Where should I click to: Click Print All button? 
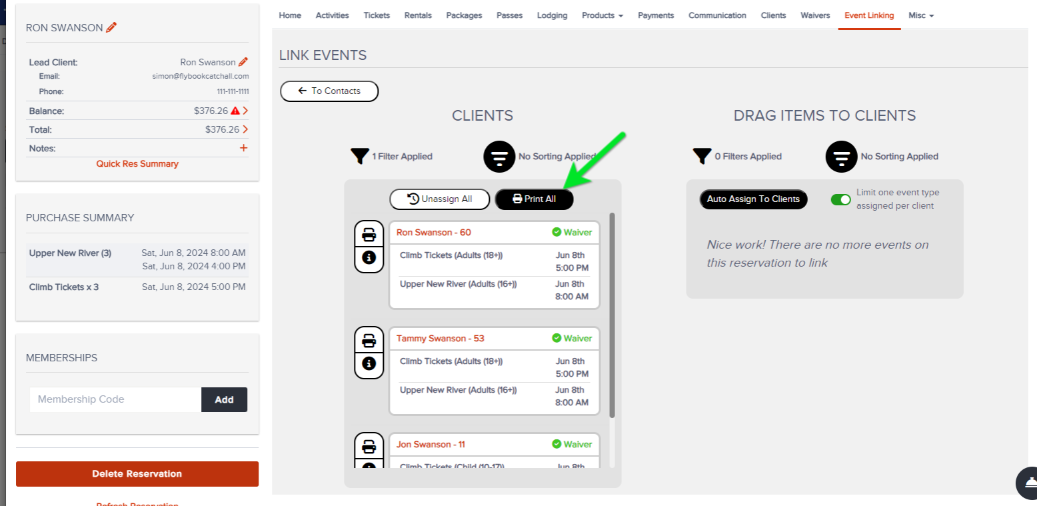click(534, 199)
